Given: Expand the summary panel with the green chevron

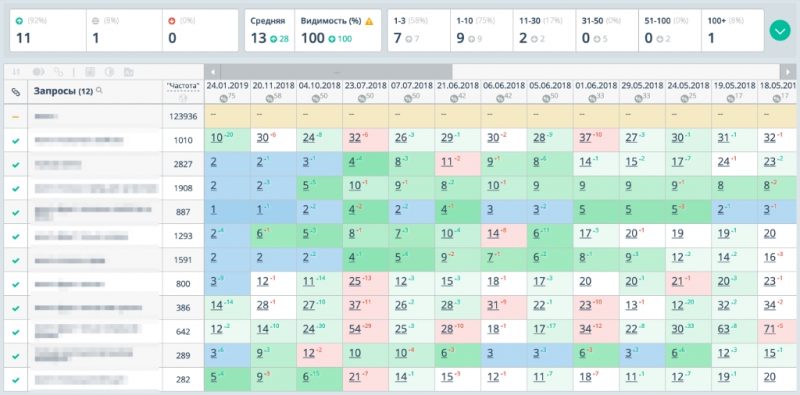Looking at the screenshot, I should click(780, 31).
